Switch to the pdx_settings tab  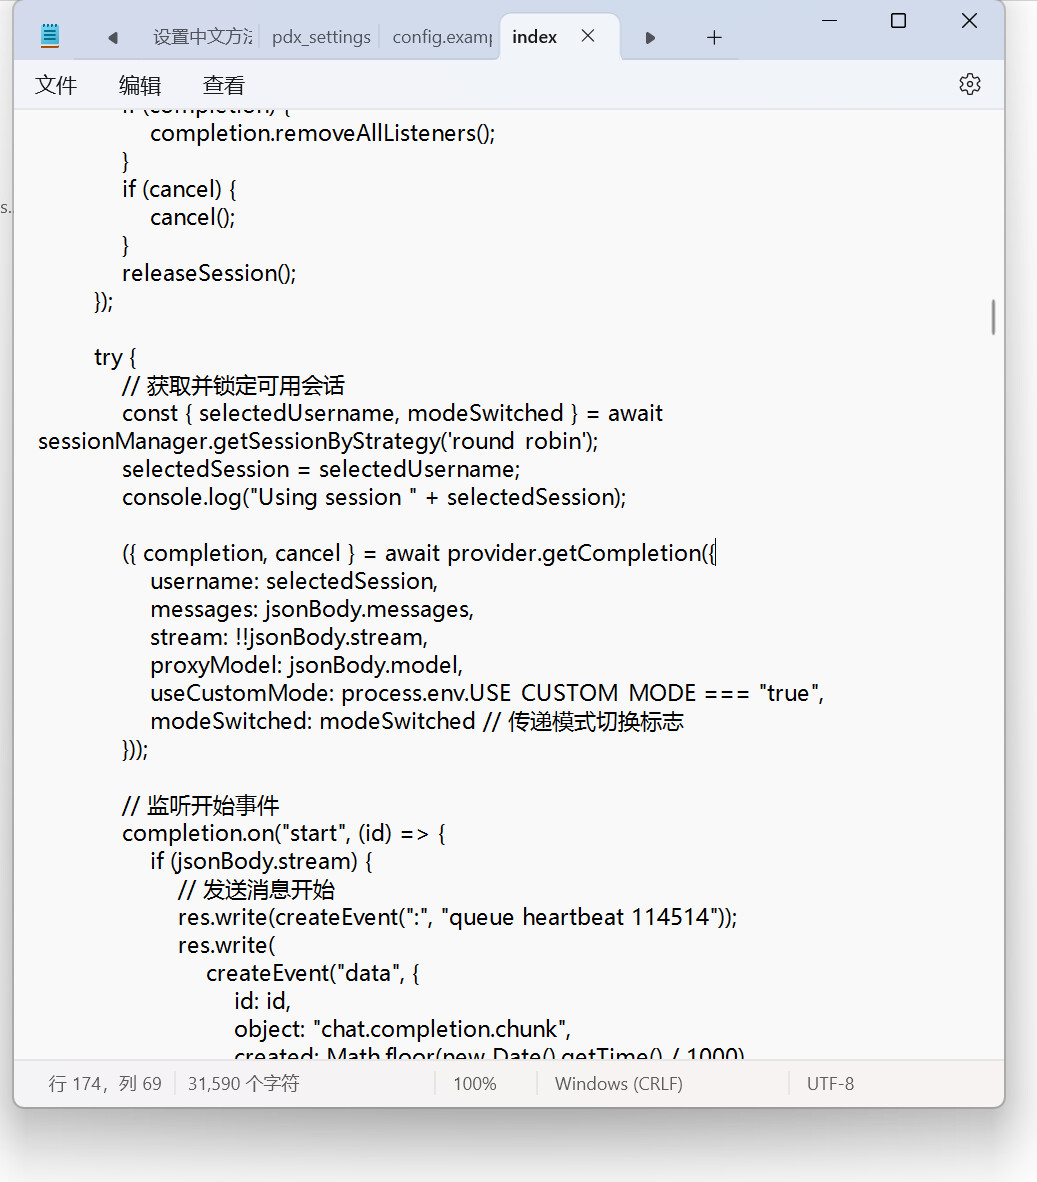(321, 37)
